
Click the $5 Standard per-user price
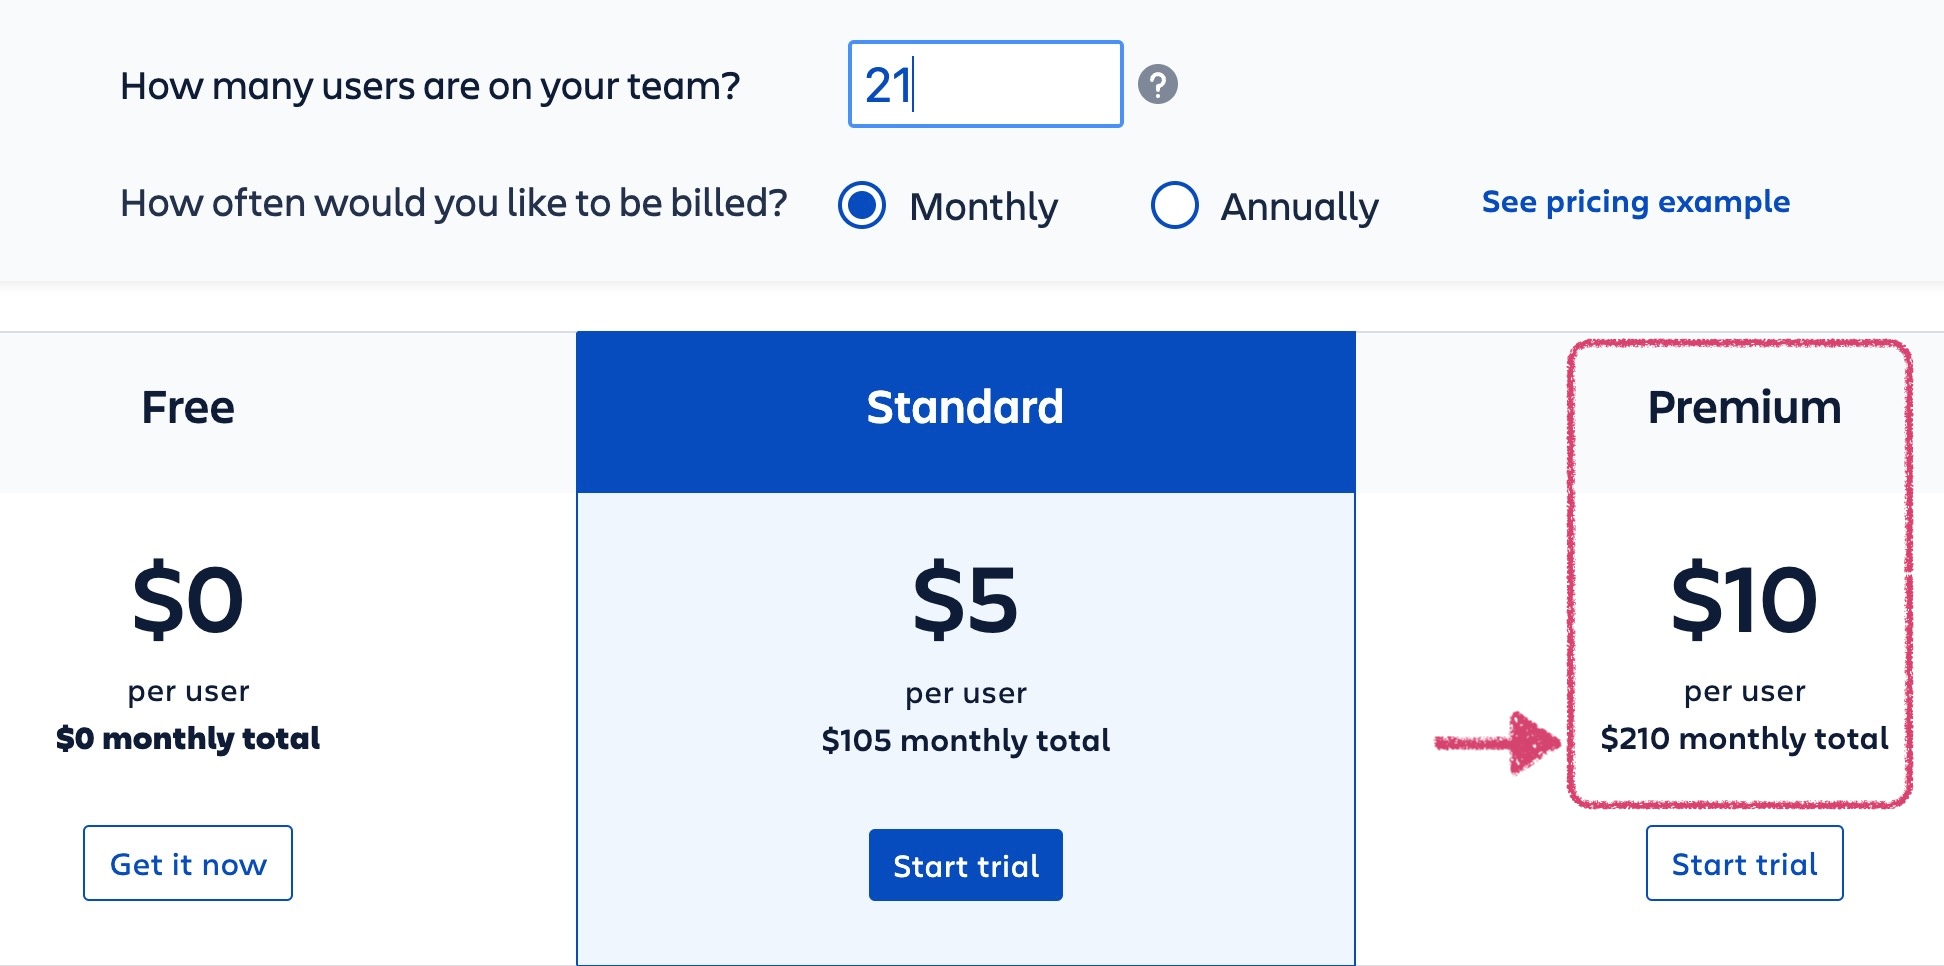click(965, 600)
